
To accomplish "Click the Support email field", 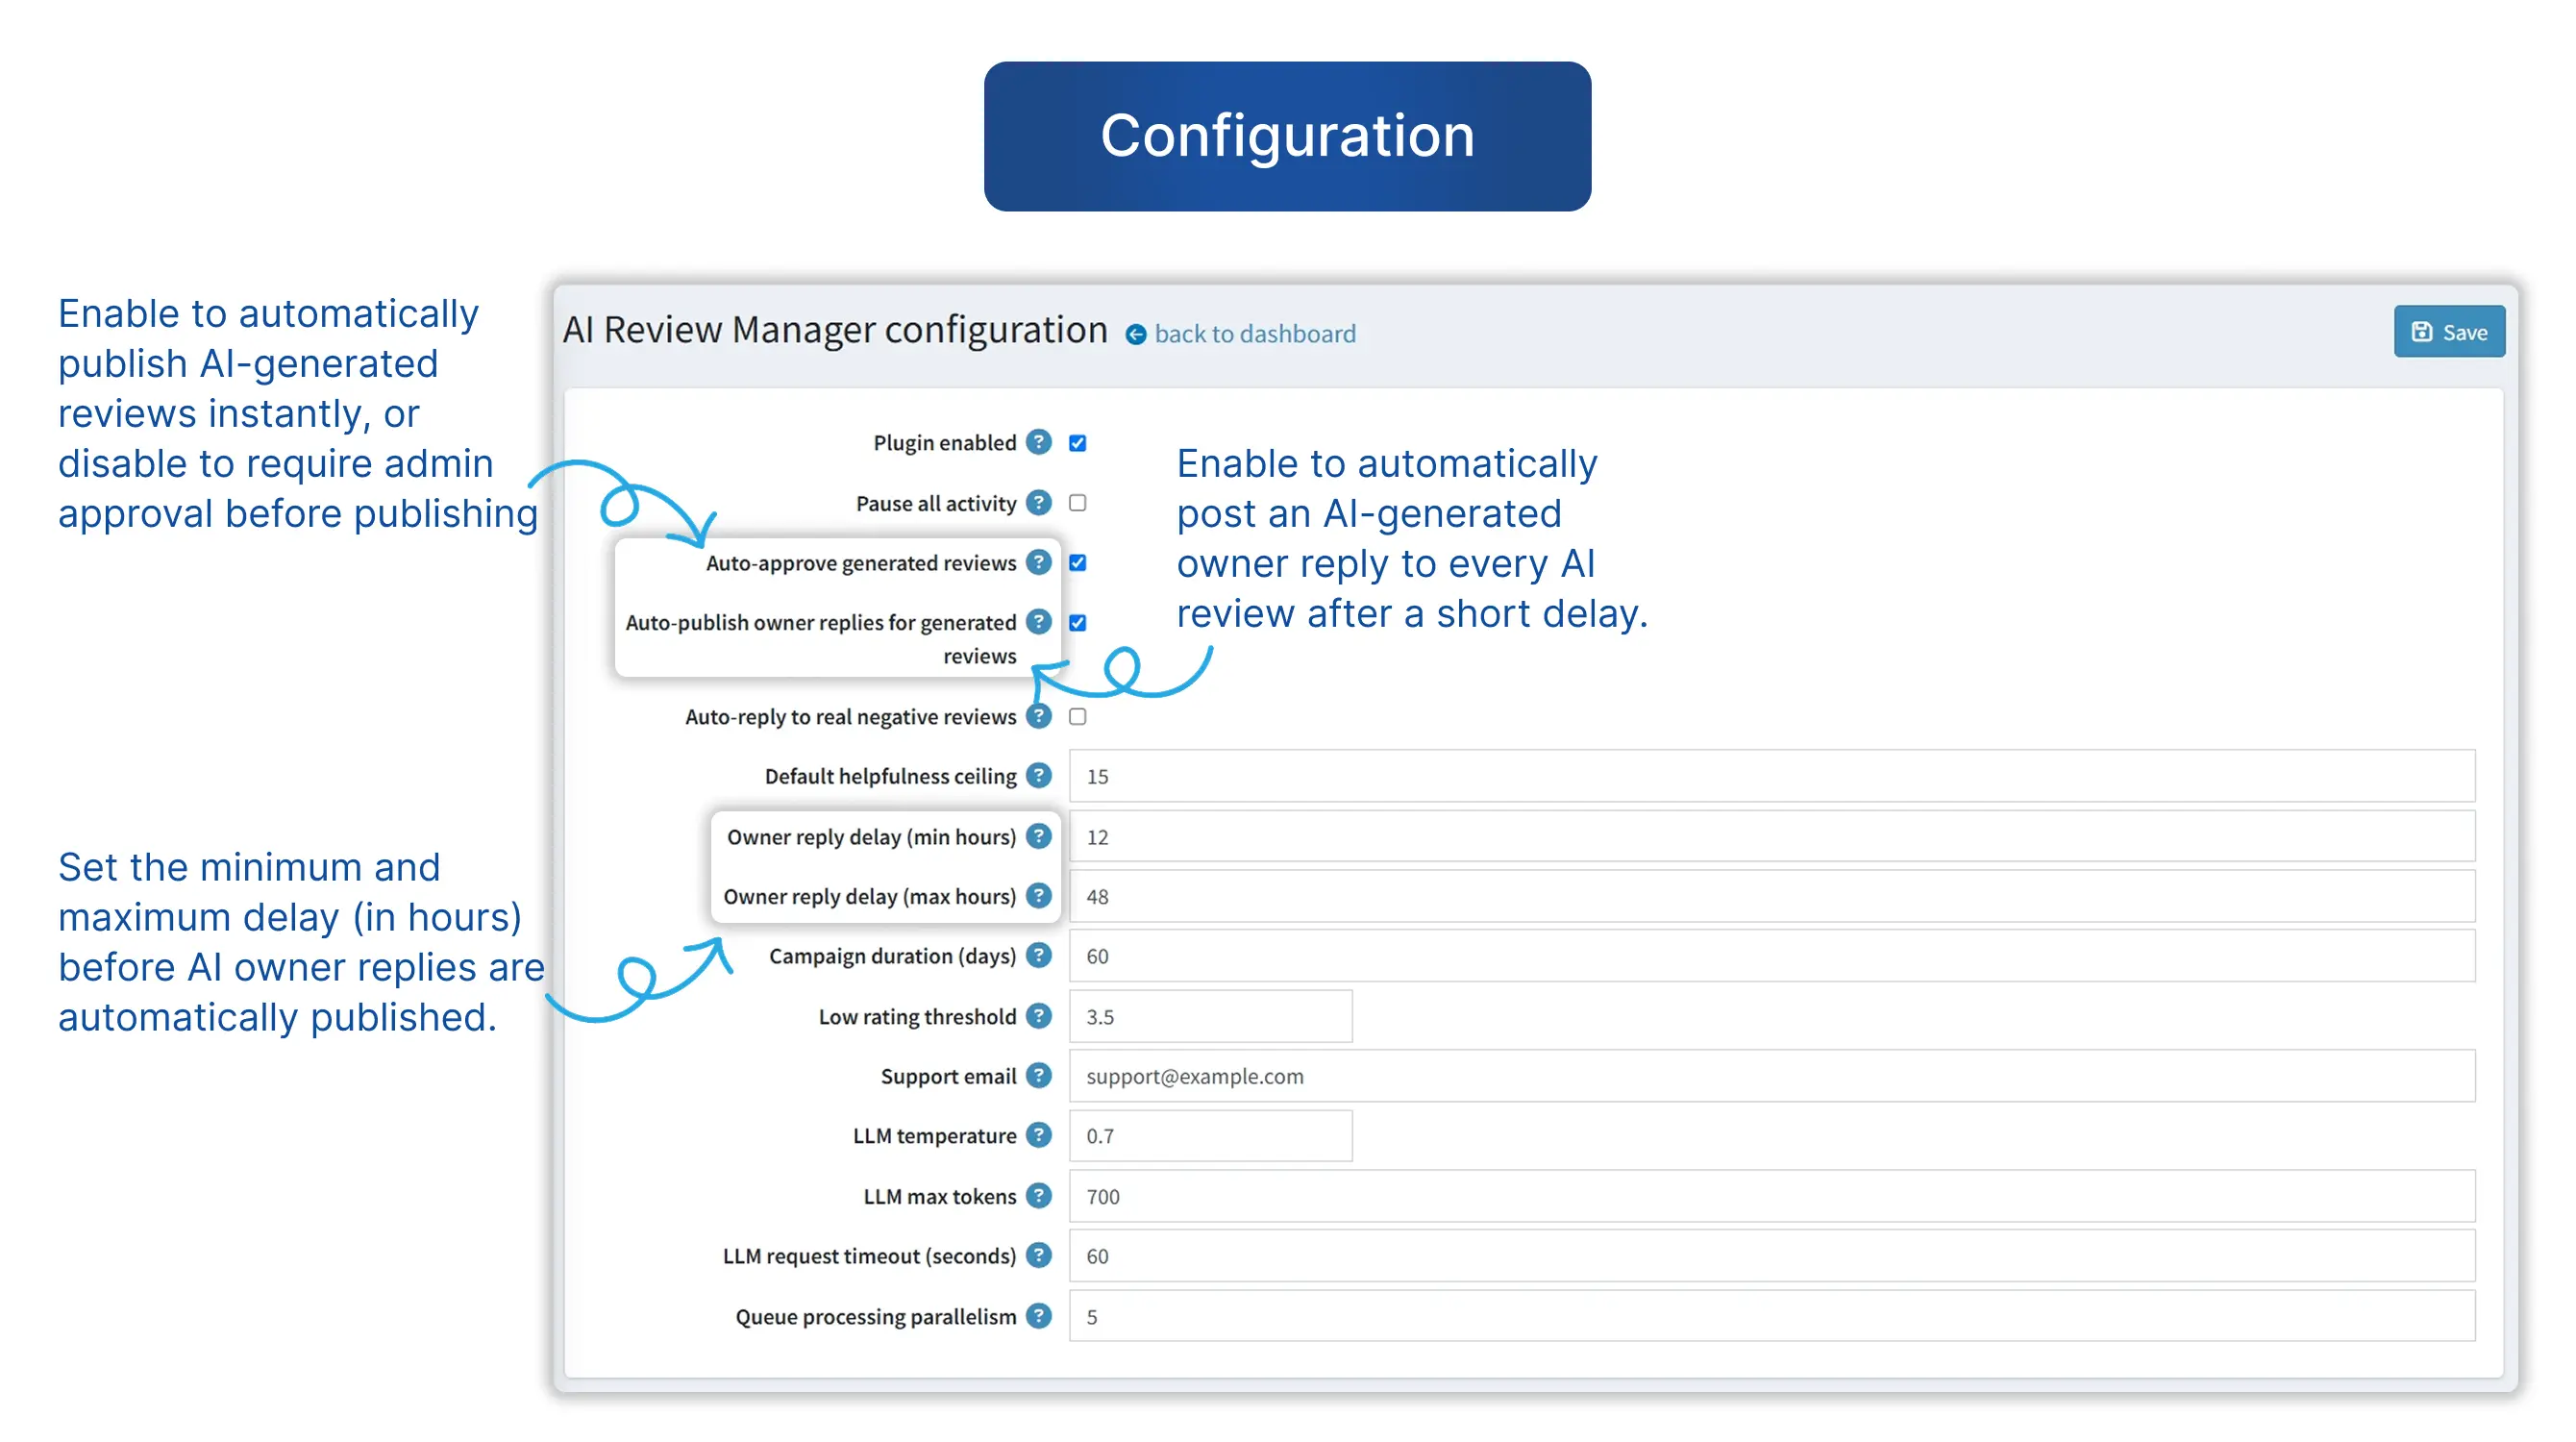I will click(x=1772, y=1076).
